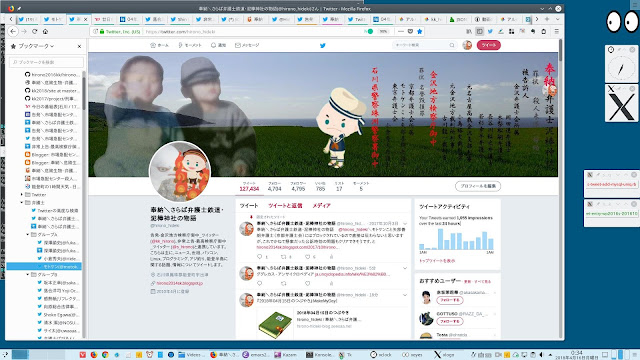Select the highlighted モトケン bookmark row

(44, 267)
